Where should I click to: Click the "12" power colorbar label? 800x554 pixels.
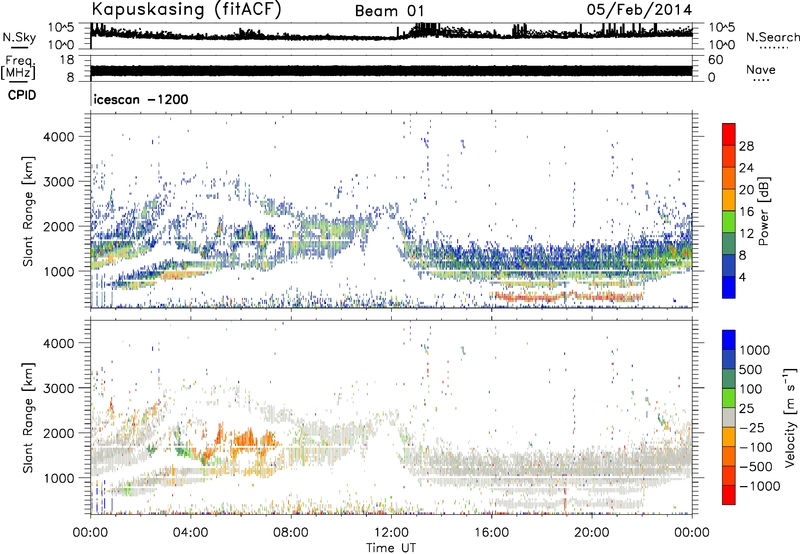(746, 234)
